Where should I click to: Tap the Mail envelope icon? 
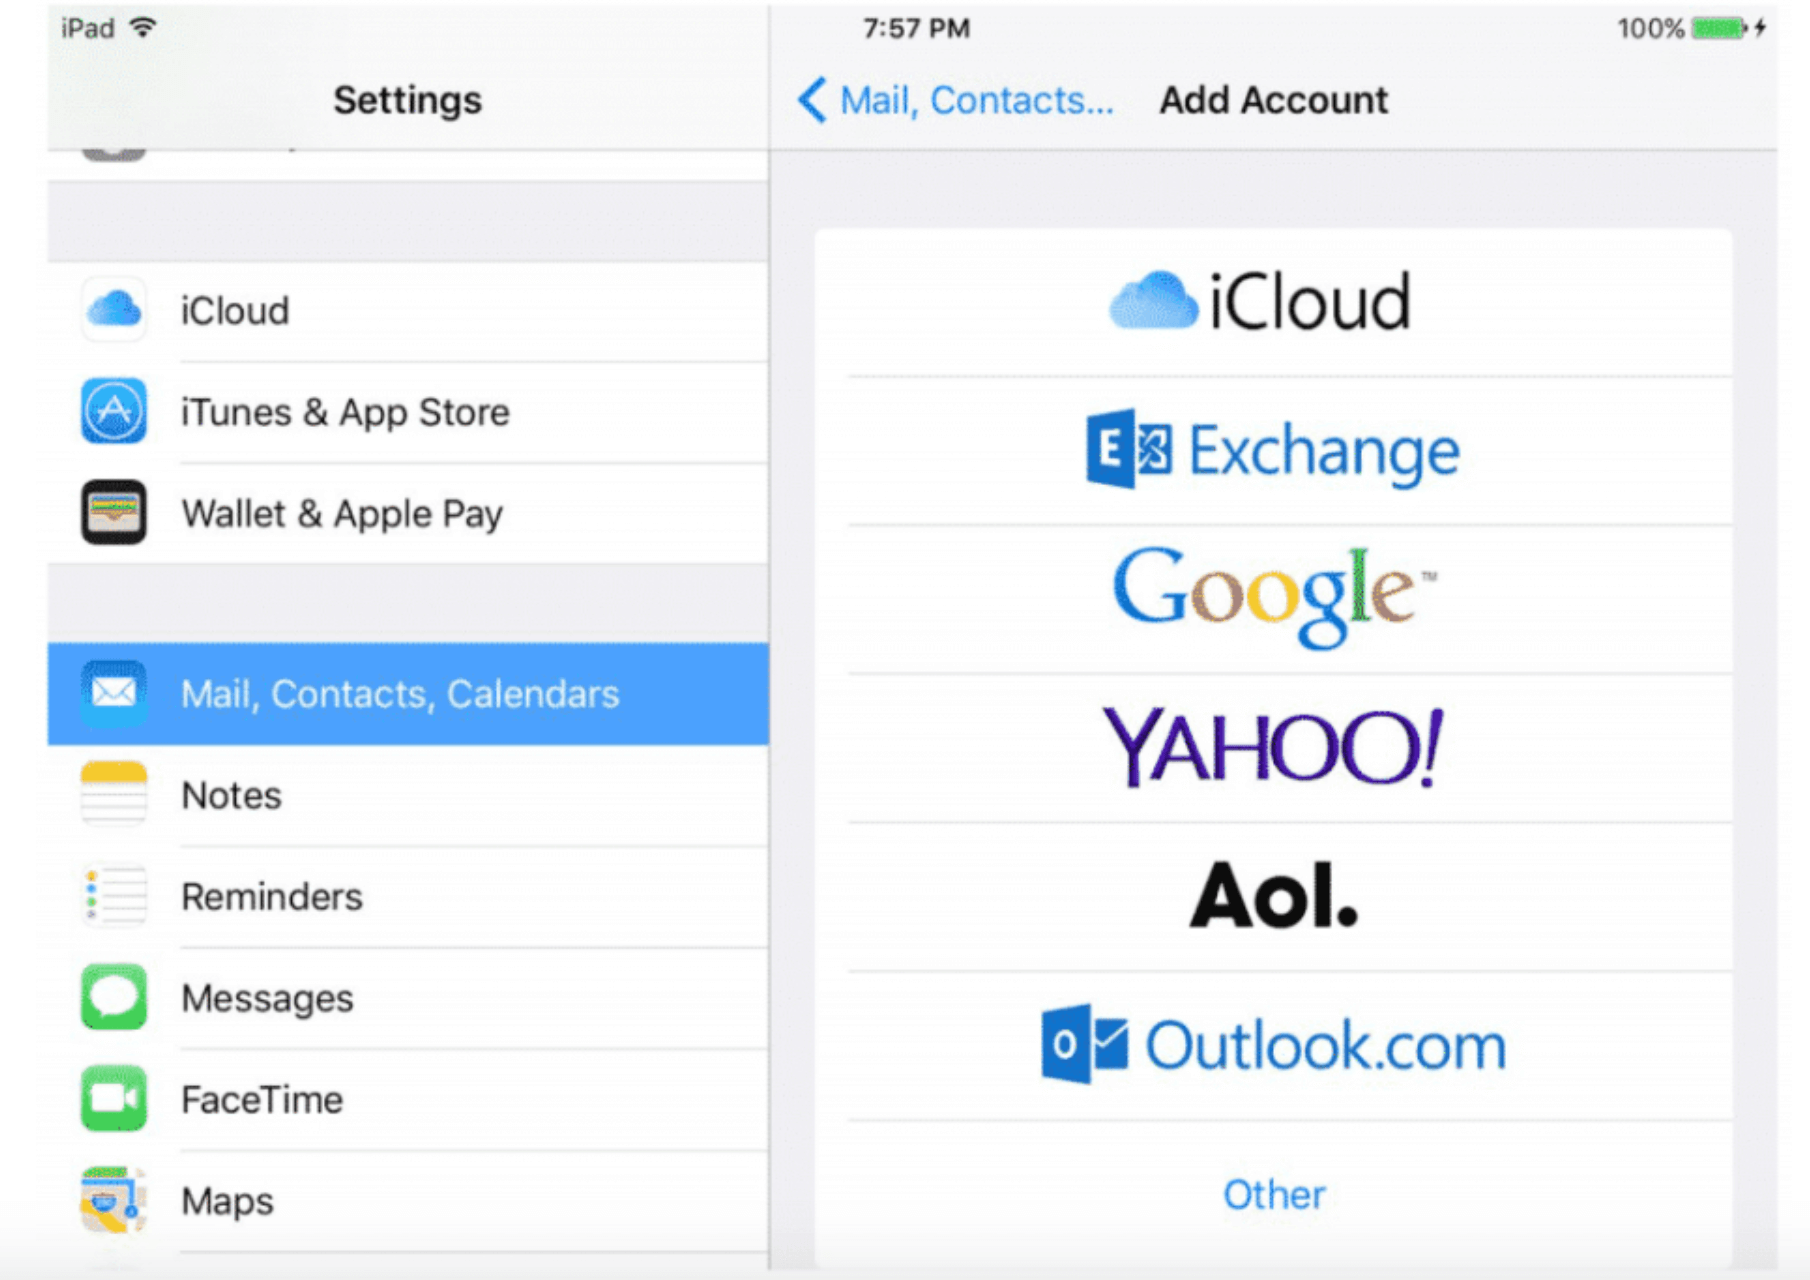[113, 693]
